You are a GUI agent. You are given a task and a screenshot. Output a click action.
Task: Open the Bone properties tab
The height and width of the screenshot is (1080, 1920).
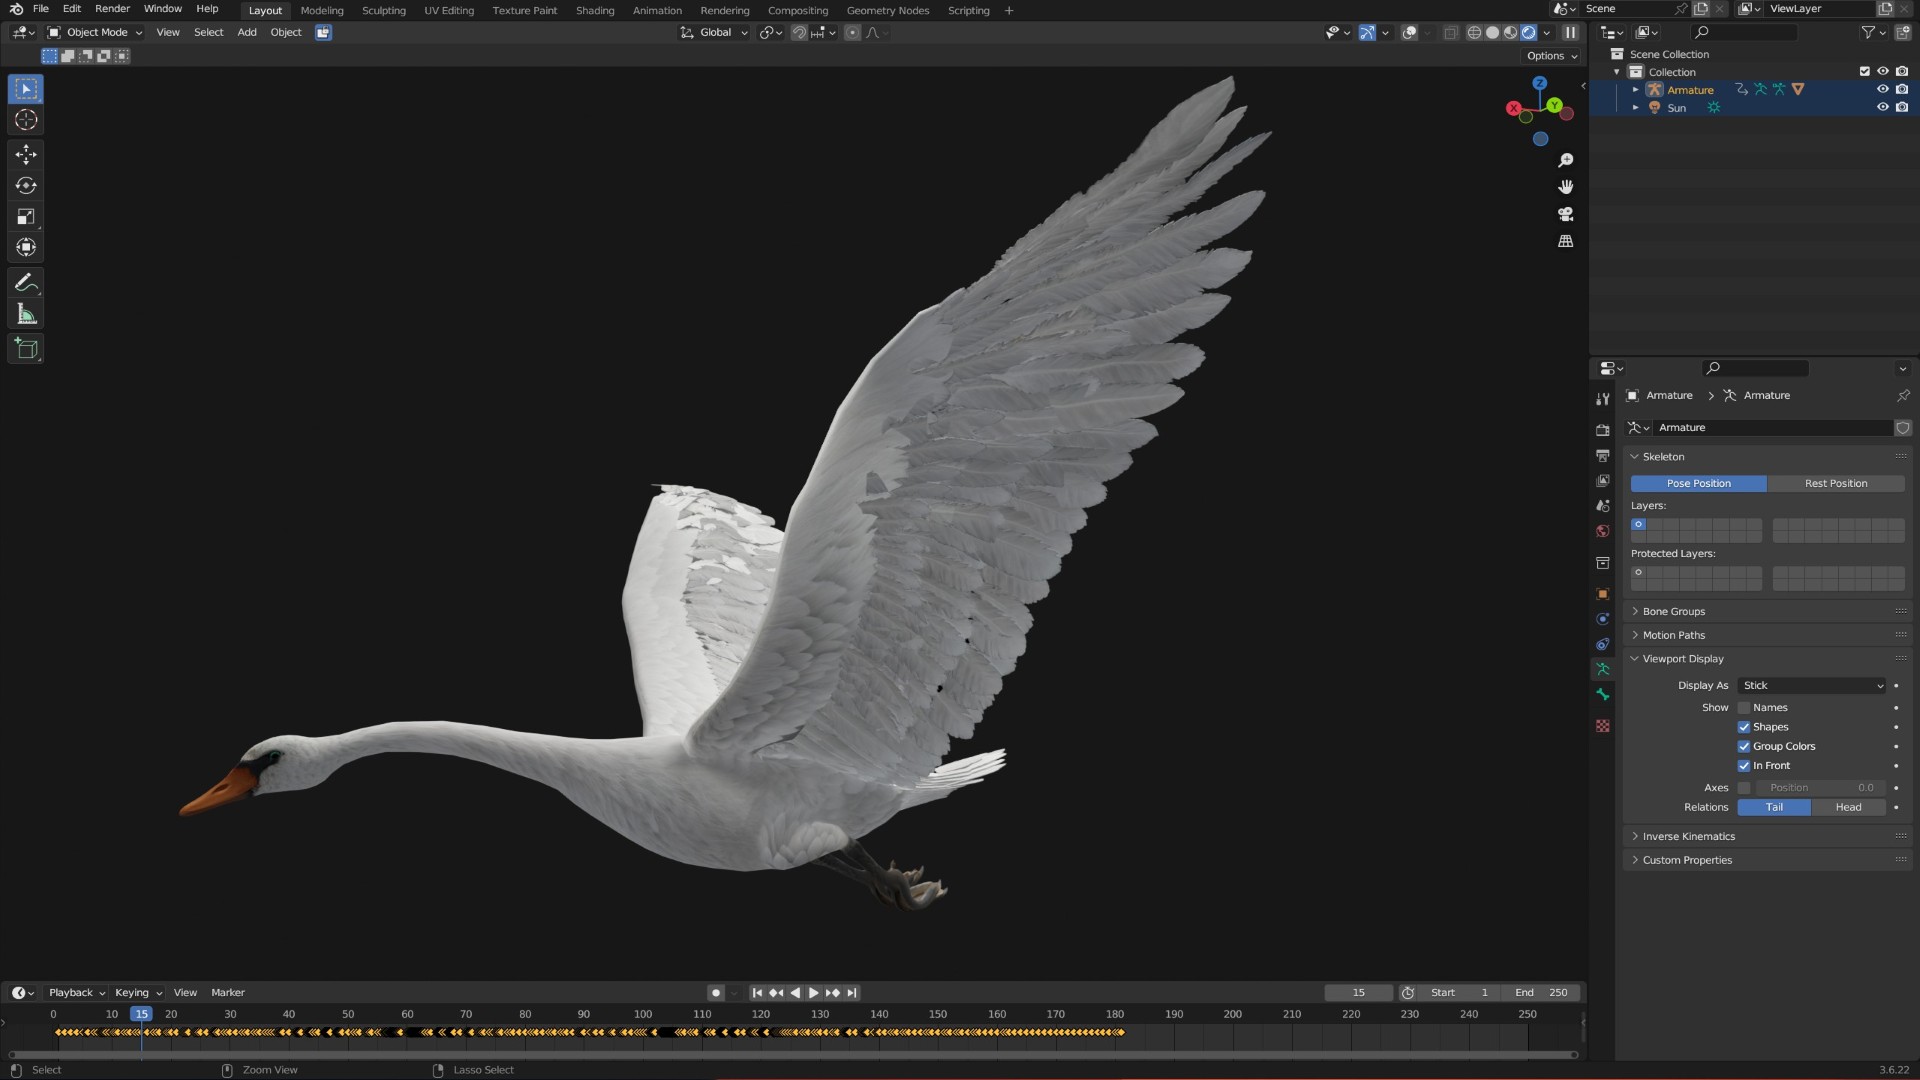tap(1603, 695)
